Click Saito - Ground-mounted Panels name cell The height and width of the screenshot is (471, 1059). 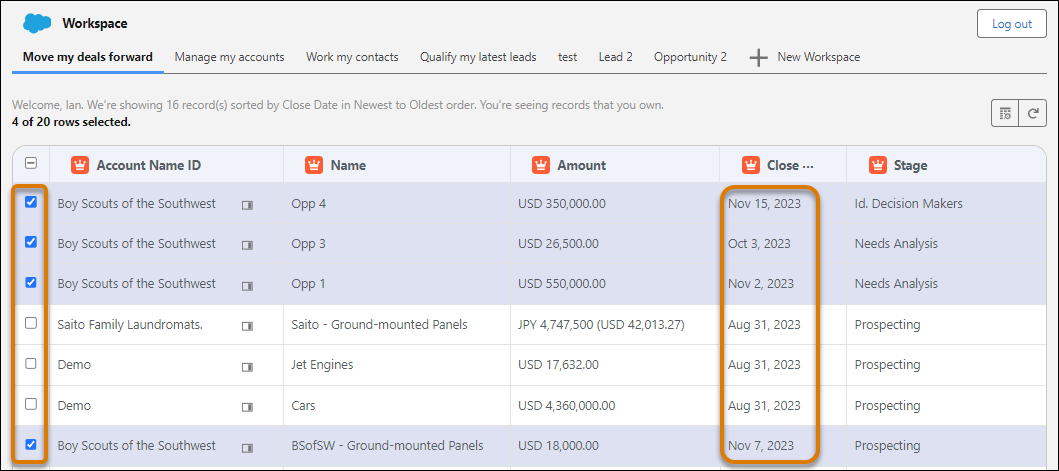point(396,324)
